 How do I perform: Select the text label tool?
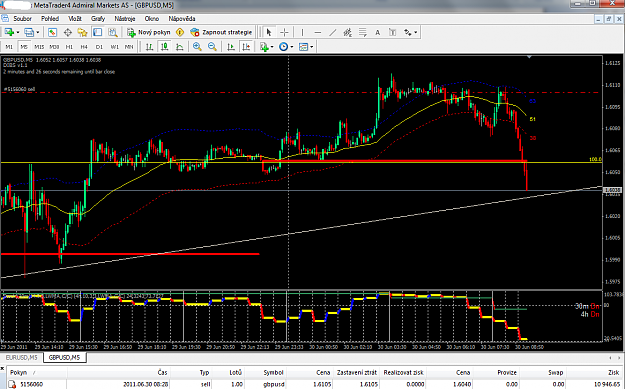[x=393, y=32]
